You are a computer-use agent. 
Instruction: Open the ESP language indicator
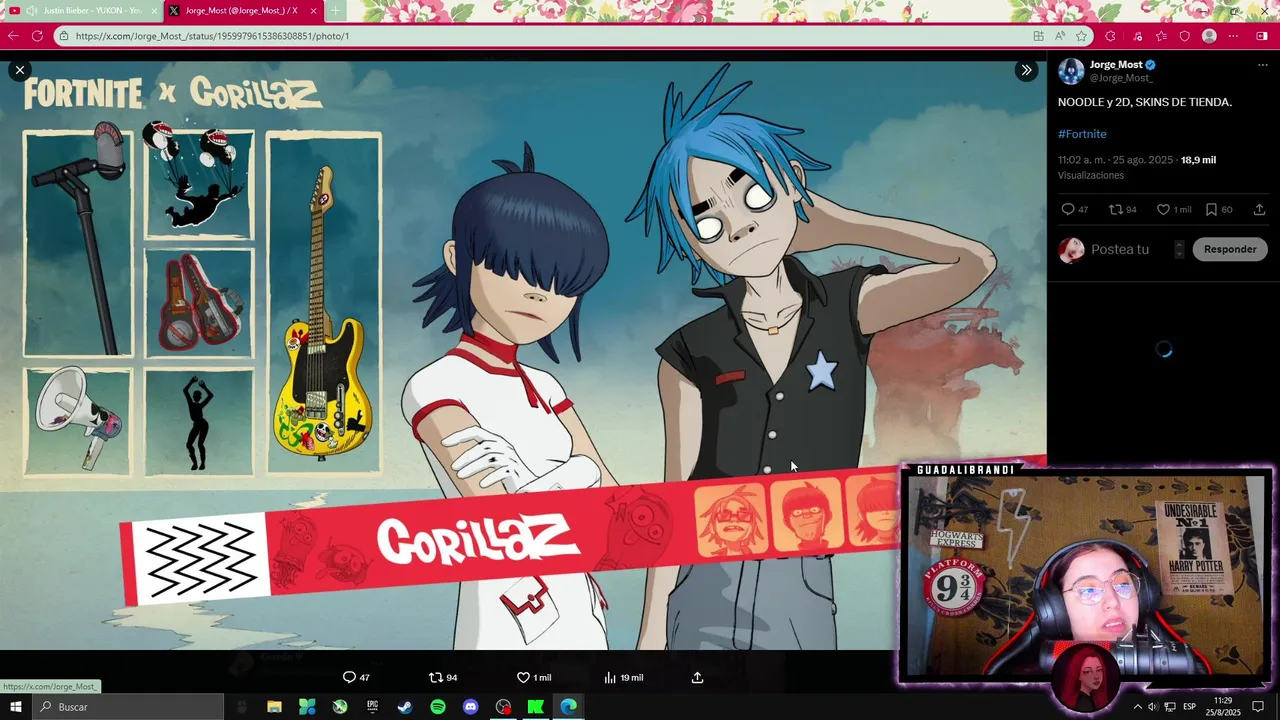[x=1190, y=707]
